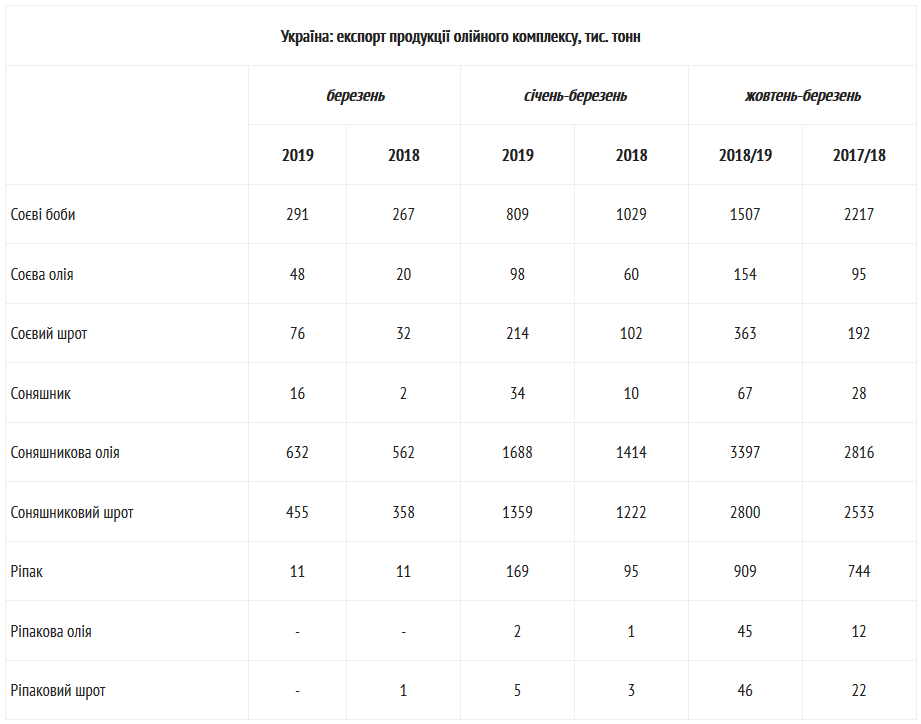The image size is (921, 724).
Task: Select the Соєвий шрот row label
Action: point(49,334)
